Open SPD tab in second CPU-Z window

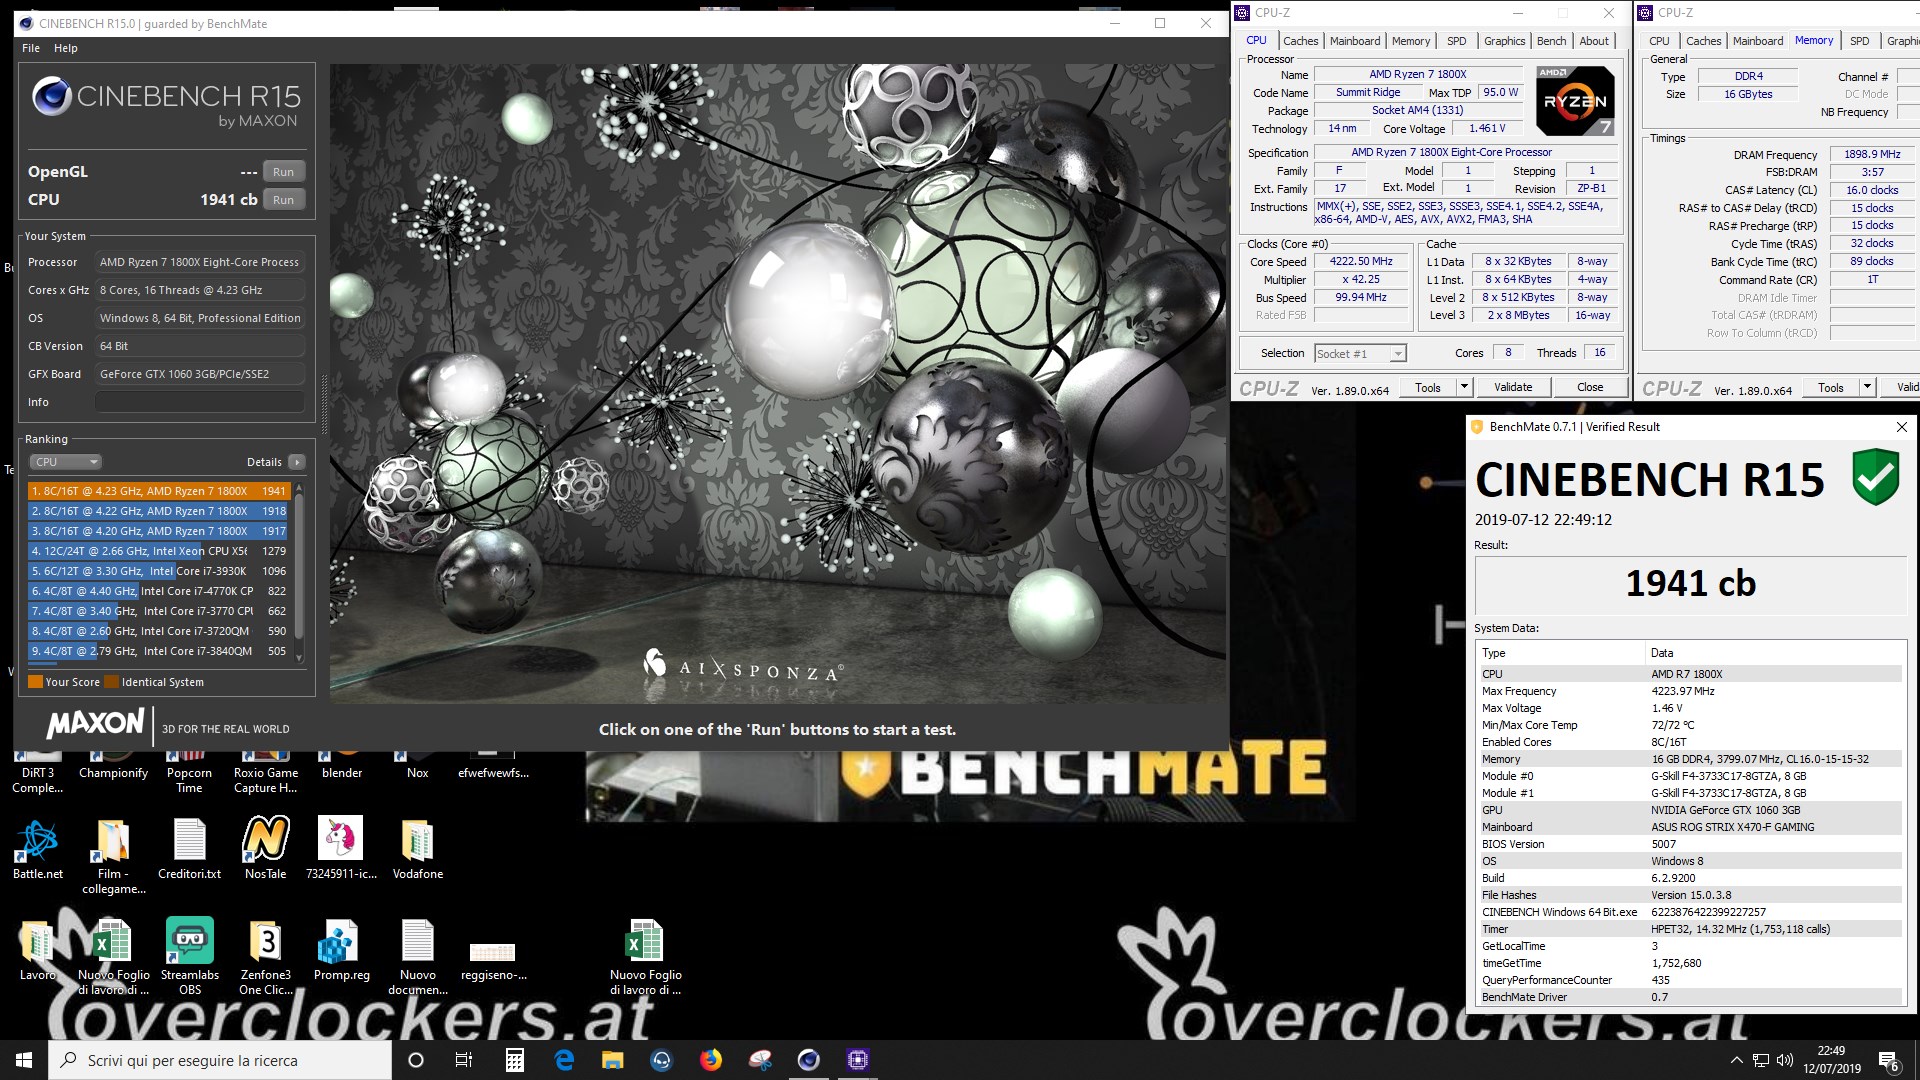1859,41
